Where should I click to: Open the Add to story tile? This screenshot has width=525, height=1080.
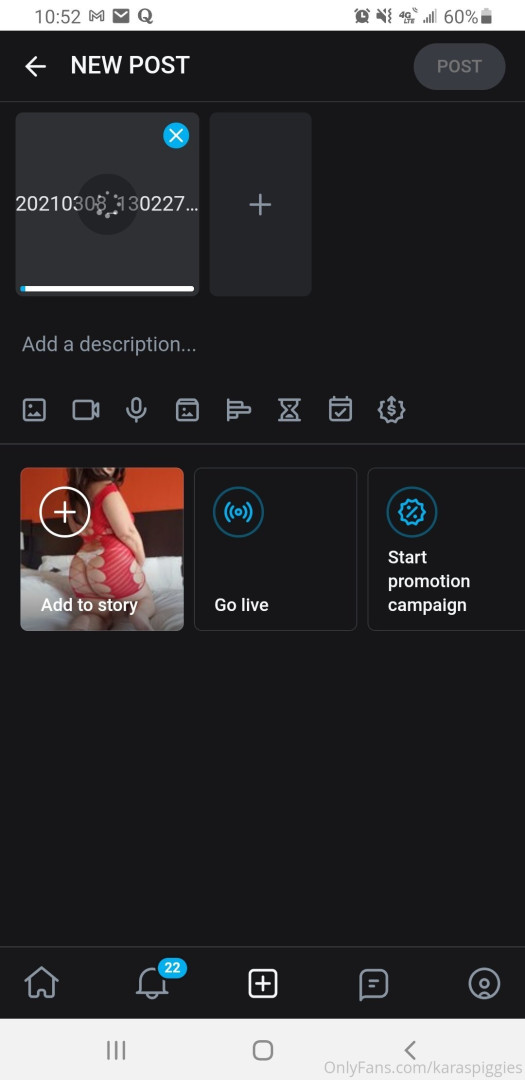click(102, 549)
